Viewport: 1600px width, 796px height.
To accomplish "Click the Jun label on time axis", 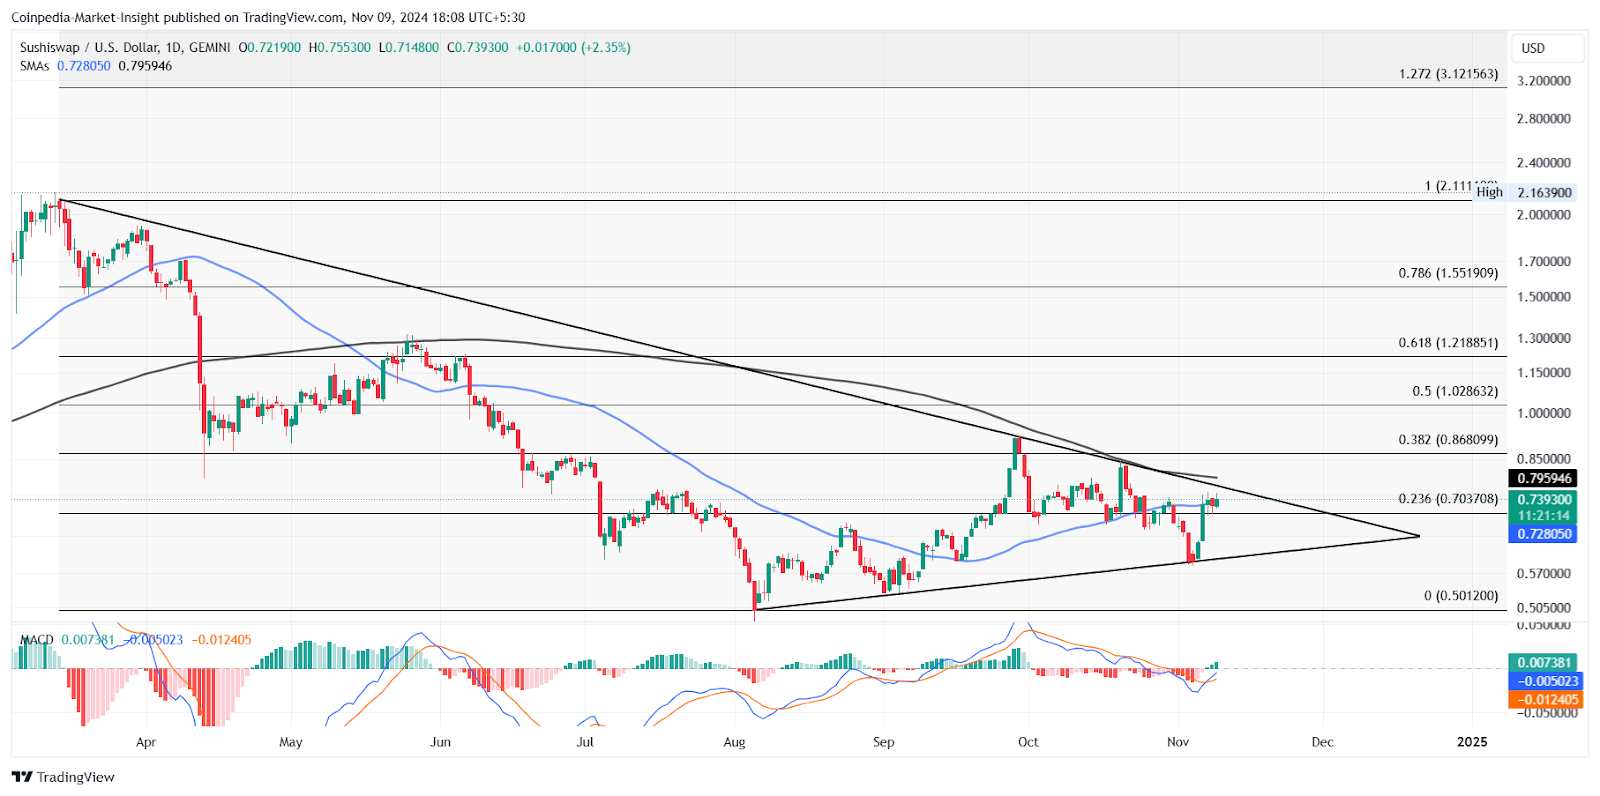I will [440, 742].
